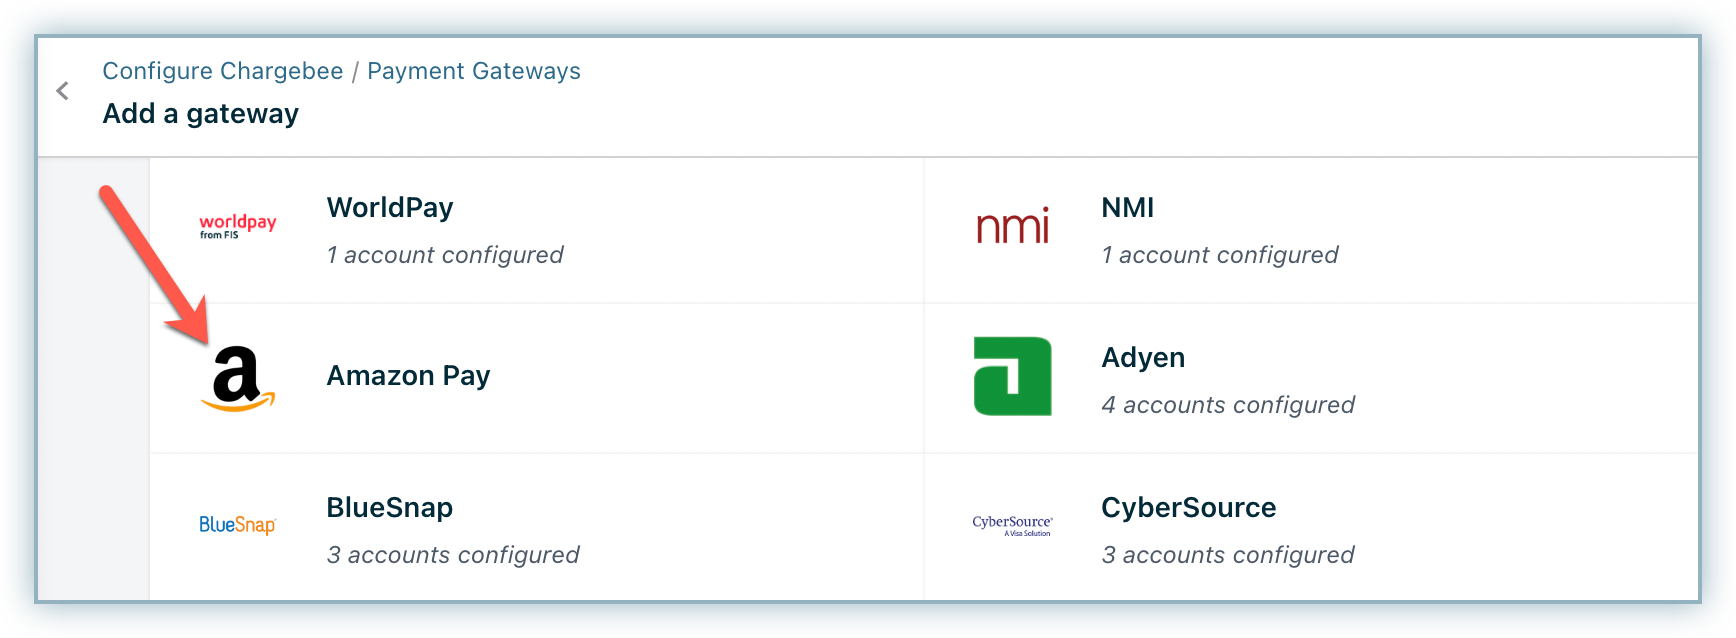Select the NMI gateway title
This screenshot has height=638, width=1736.
[1127, 207]
